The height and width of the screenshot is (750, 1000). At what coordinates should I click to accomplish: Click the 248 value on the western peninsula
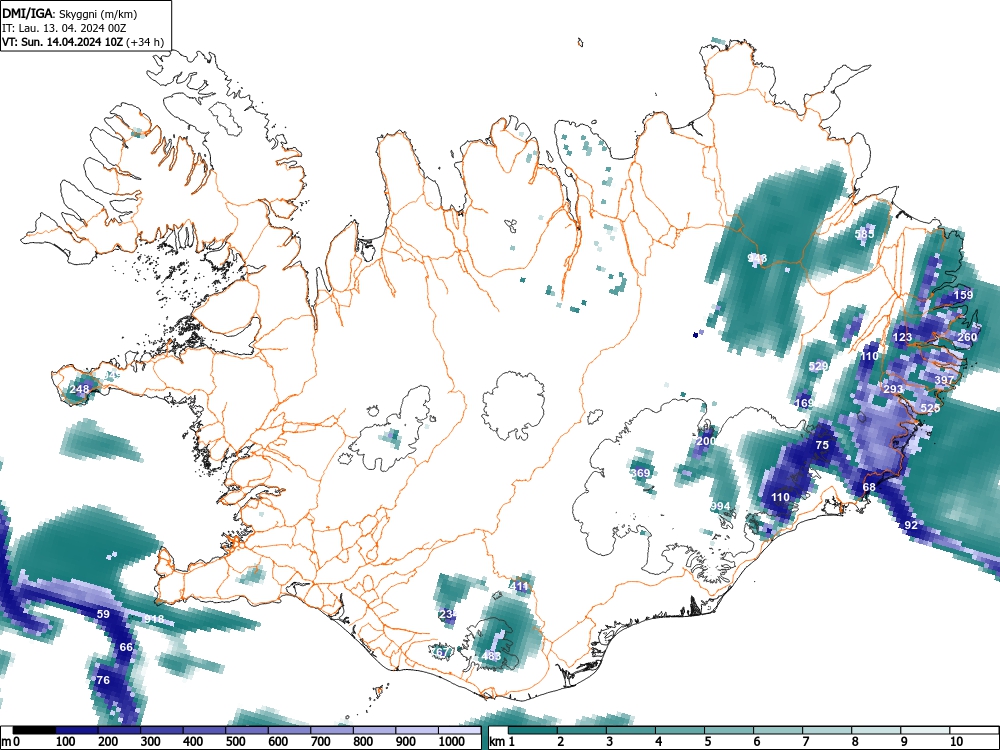pyautogui.click(x=79, y=389)
